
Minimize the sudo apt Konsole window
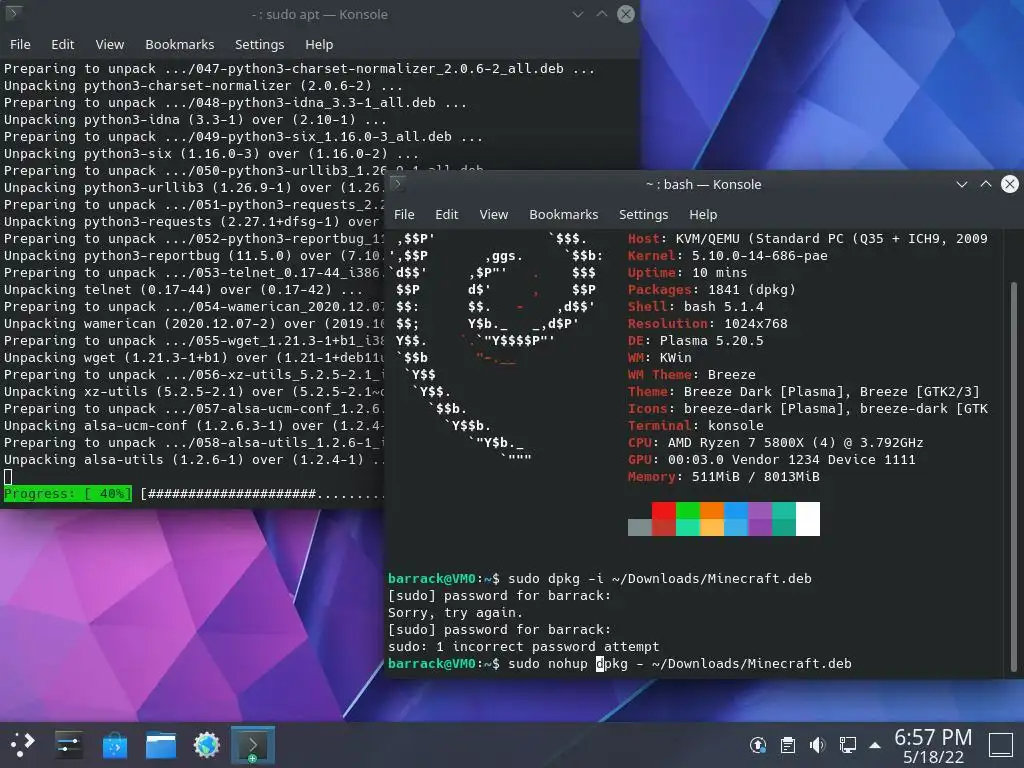pos(577,14)
